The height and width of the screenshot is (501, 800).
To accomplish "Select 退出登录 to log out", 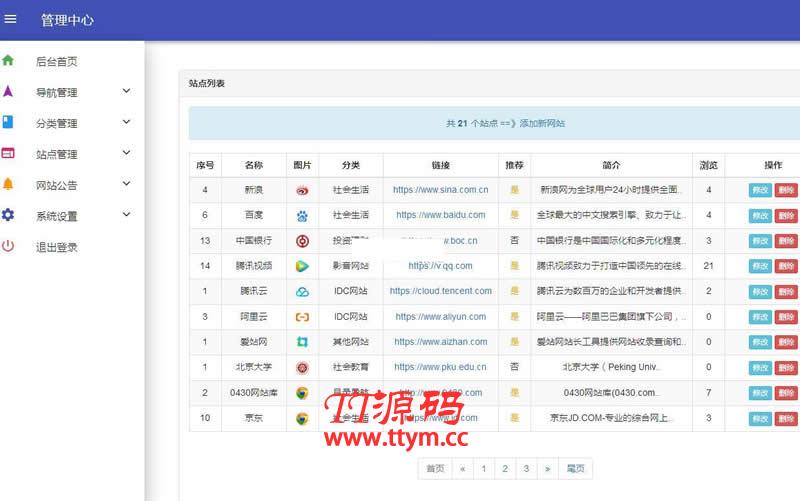I will (x=57, y=247).
